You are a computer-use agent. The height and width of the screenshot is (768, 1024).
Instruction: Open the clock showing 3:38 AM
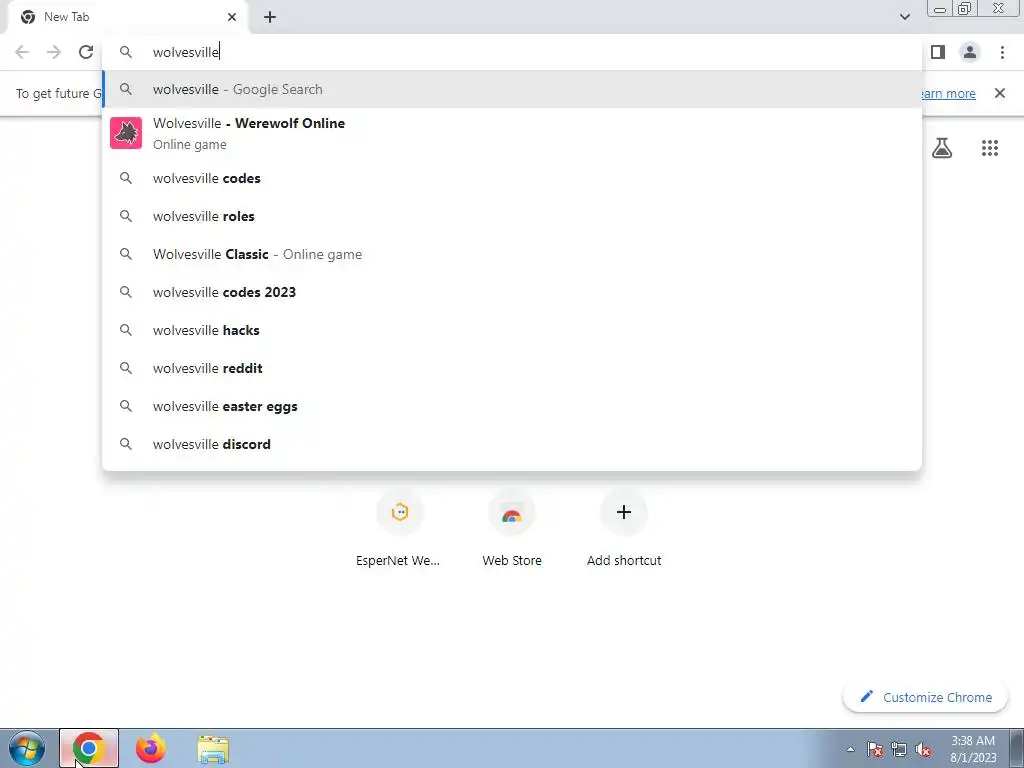coord(973,749)
